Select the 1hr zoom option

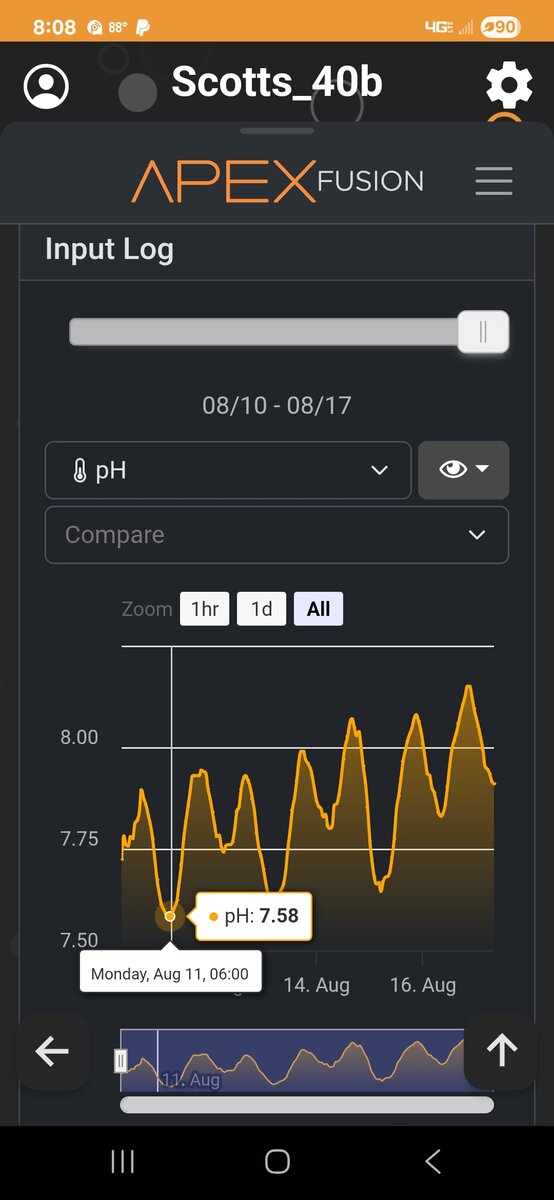click(205, 609)
